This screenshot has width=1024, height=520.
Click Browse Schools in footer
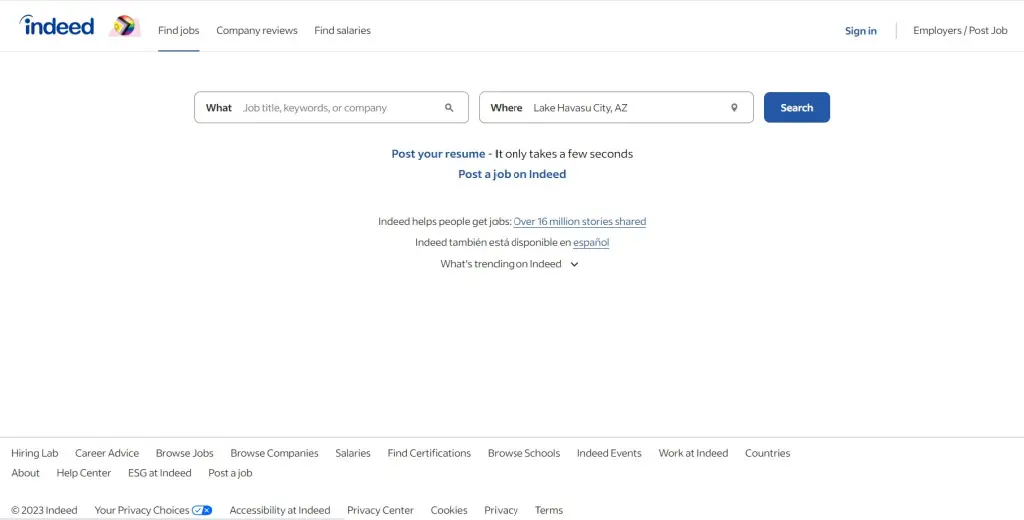pyautogui.click(x=524, y=453)
